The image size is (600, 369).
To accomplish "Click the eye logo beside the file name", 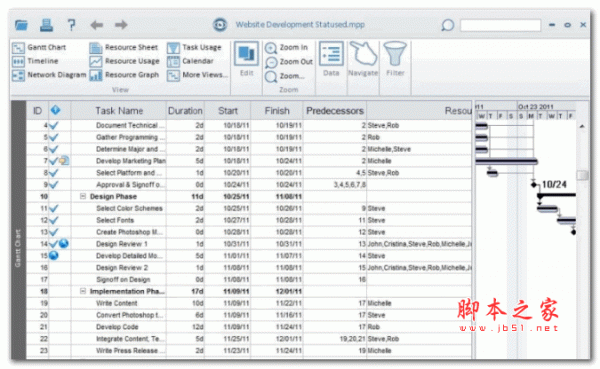I will [x=220, y=25].
